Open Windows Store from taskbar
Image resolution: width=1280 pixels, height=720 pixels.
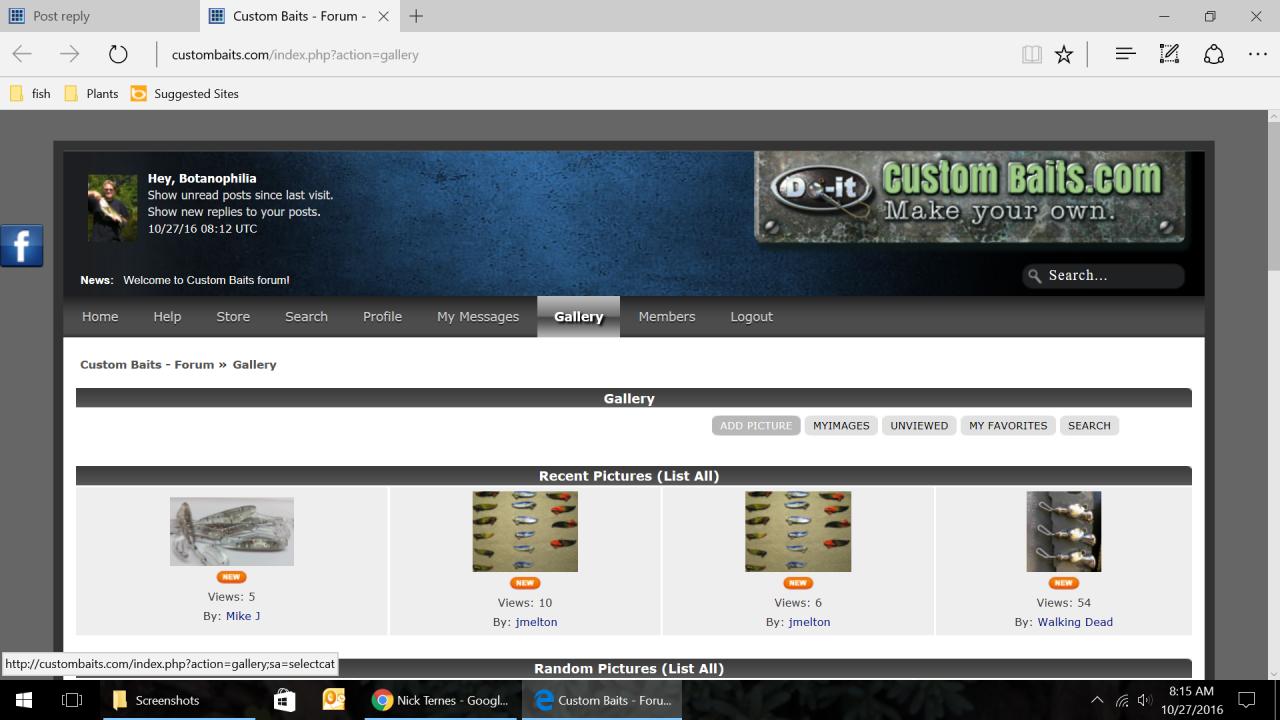[284, 700]
